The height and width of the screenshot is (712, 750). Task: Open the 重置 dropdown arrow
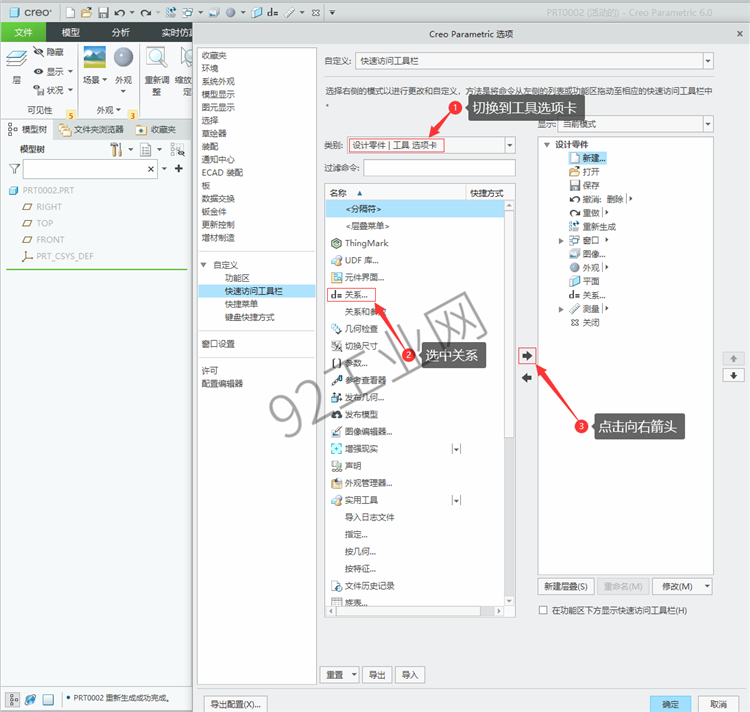click(354, 674)
